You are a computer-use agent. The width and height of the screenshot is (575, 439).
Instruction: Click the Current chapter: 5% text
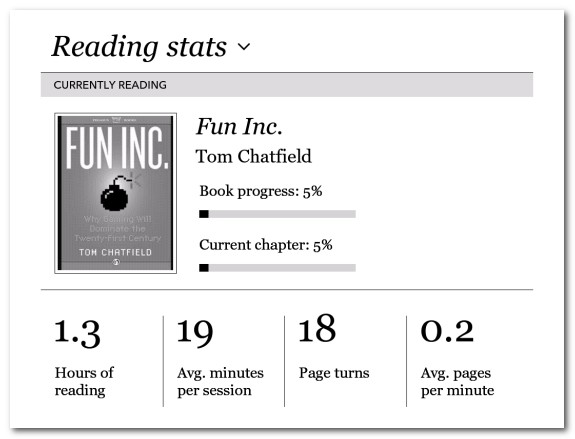click(266, 245)
